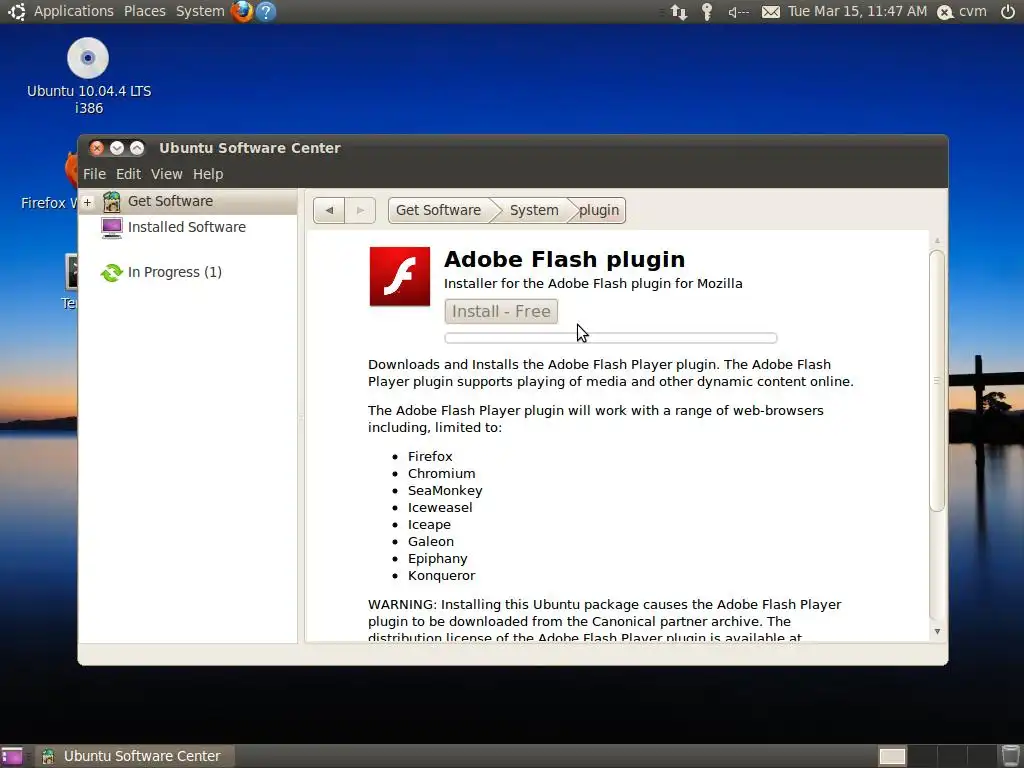Click the scroll up arrow

coord(937,240)
